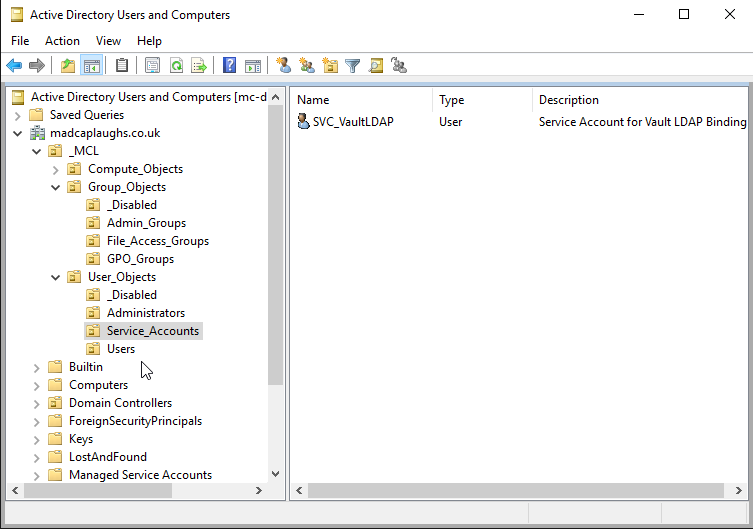
Task: Click the Refresh toolbar icon
Action: [x=176, y=66]
